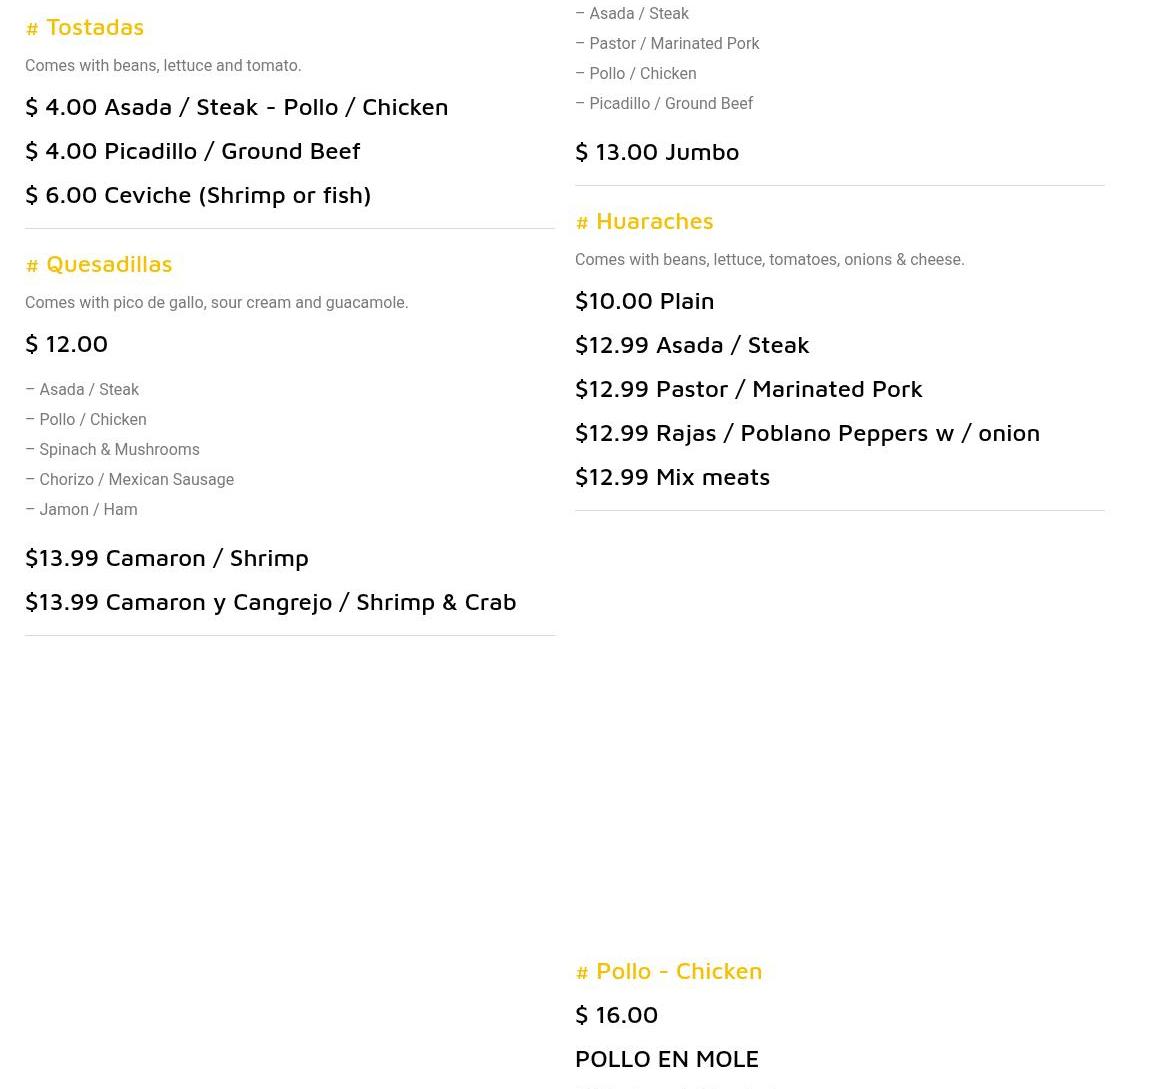Click the $13.00 Jumbo item
The height and width of the screenshot is (1089, 1150).
[657, 152]
